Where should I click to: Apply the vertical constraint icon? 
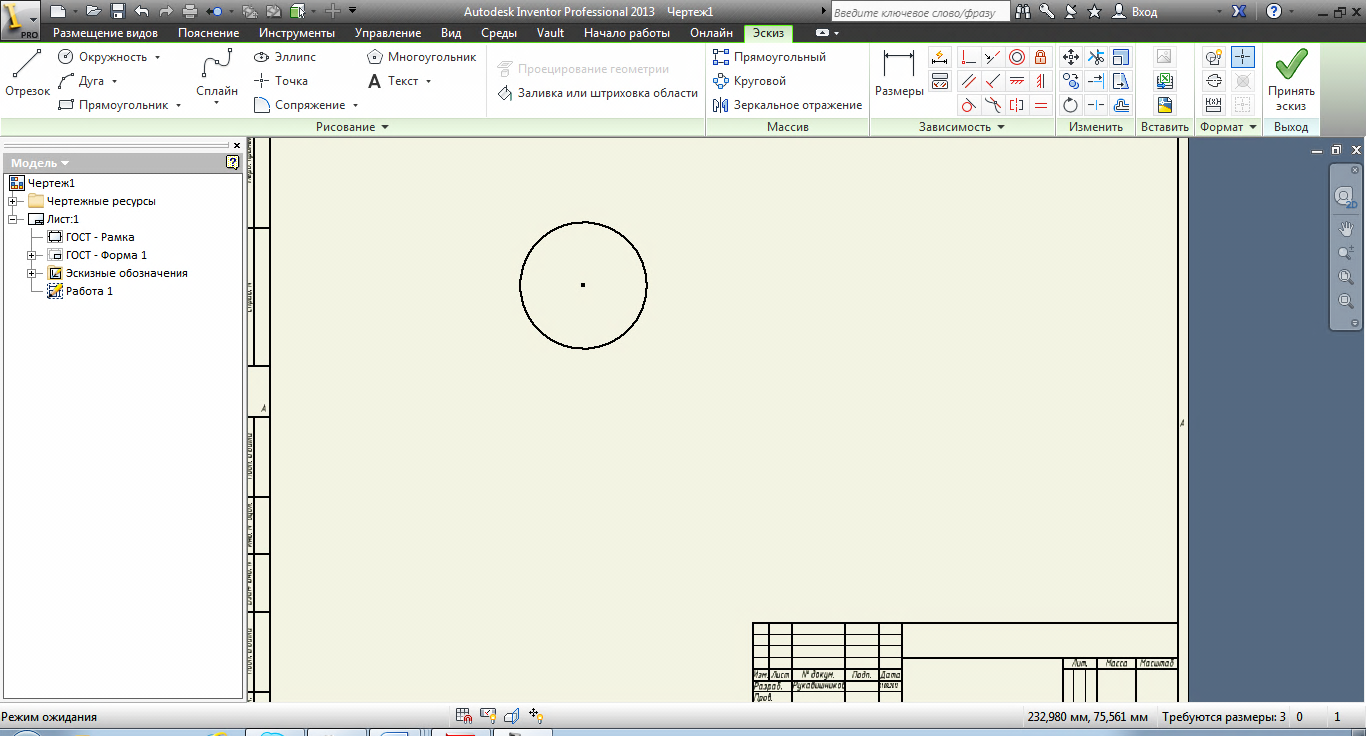tap(1041, 81)
